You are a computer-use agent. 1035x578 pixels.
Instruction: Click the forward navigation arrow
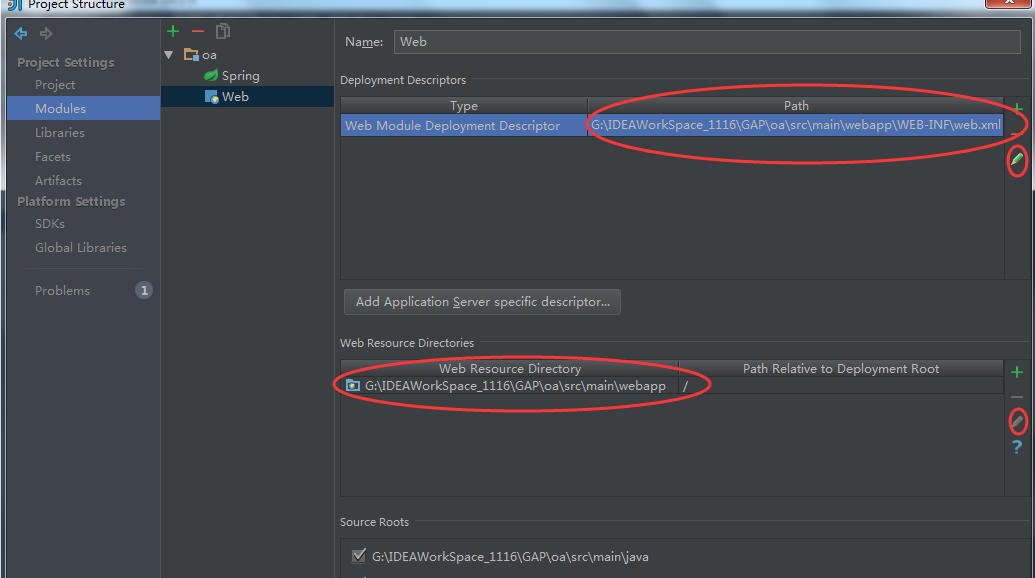[x=46, y=33]
